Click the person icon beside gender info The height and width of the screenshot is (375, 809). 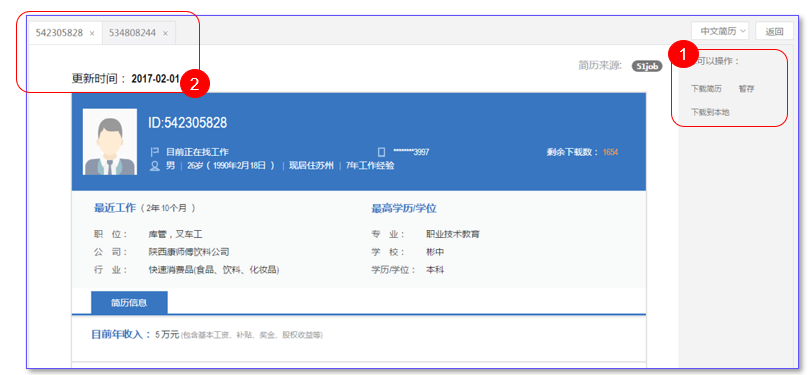[154, 166]
